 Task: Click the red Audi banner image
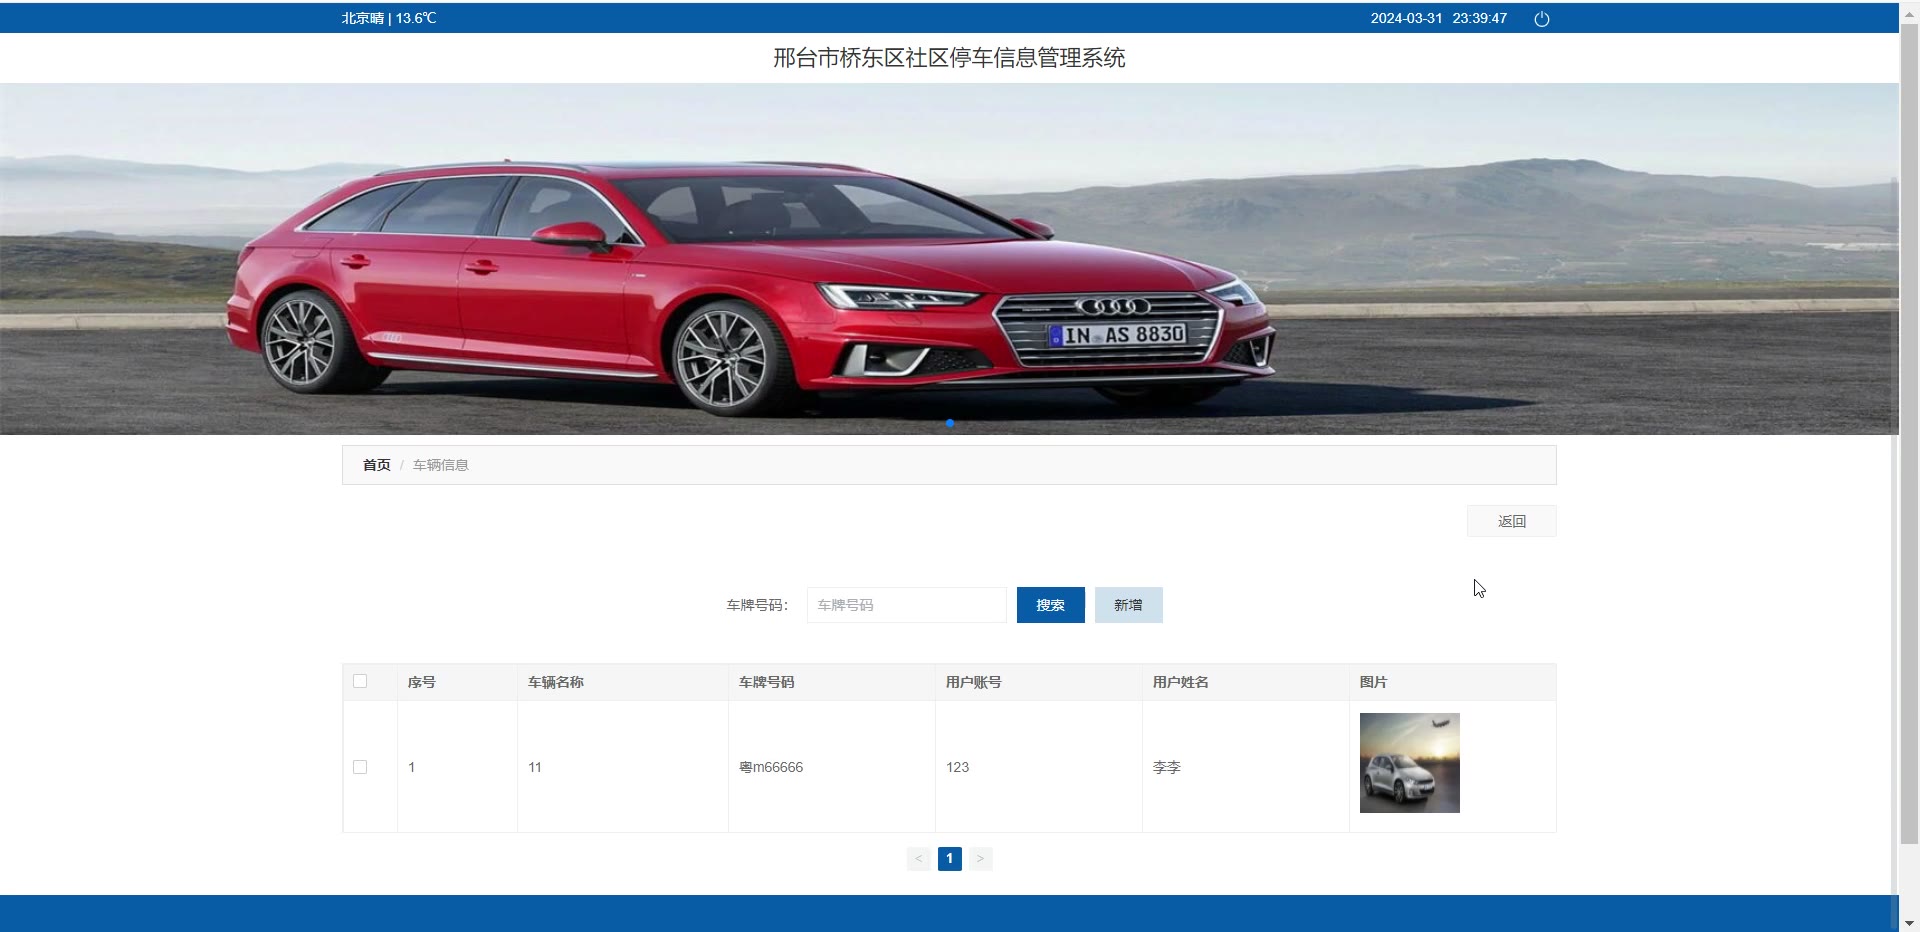949,259
